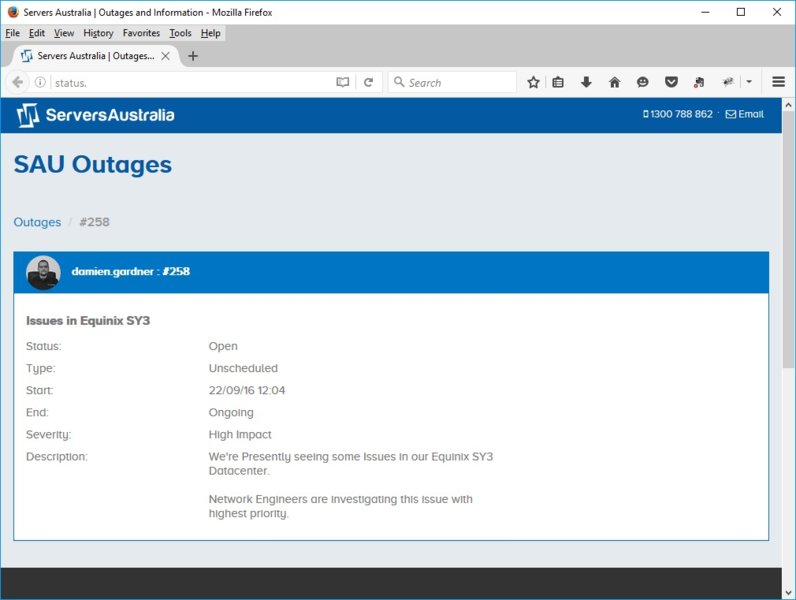This screenshot has width=796, height=600.
Task: Bookmark this page with the star icon
Action: click(533, 82)
